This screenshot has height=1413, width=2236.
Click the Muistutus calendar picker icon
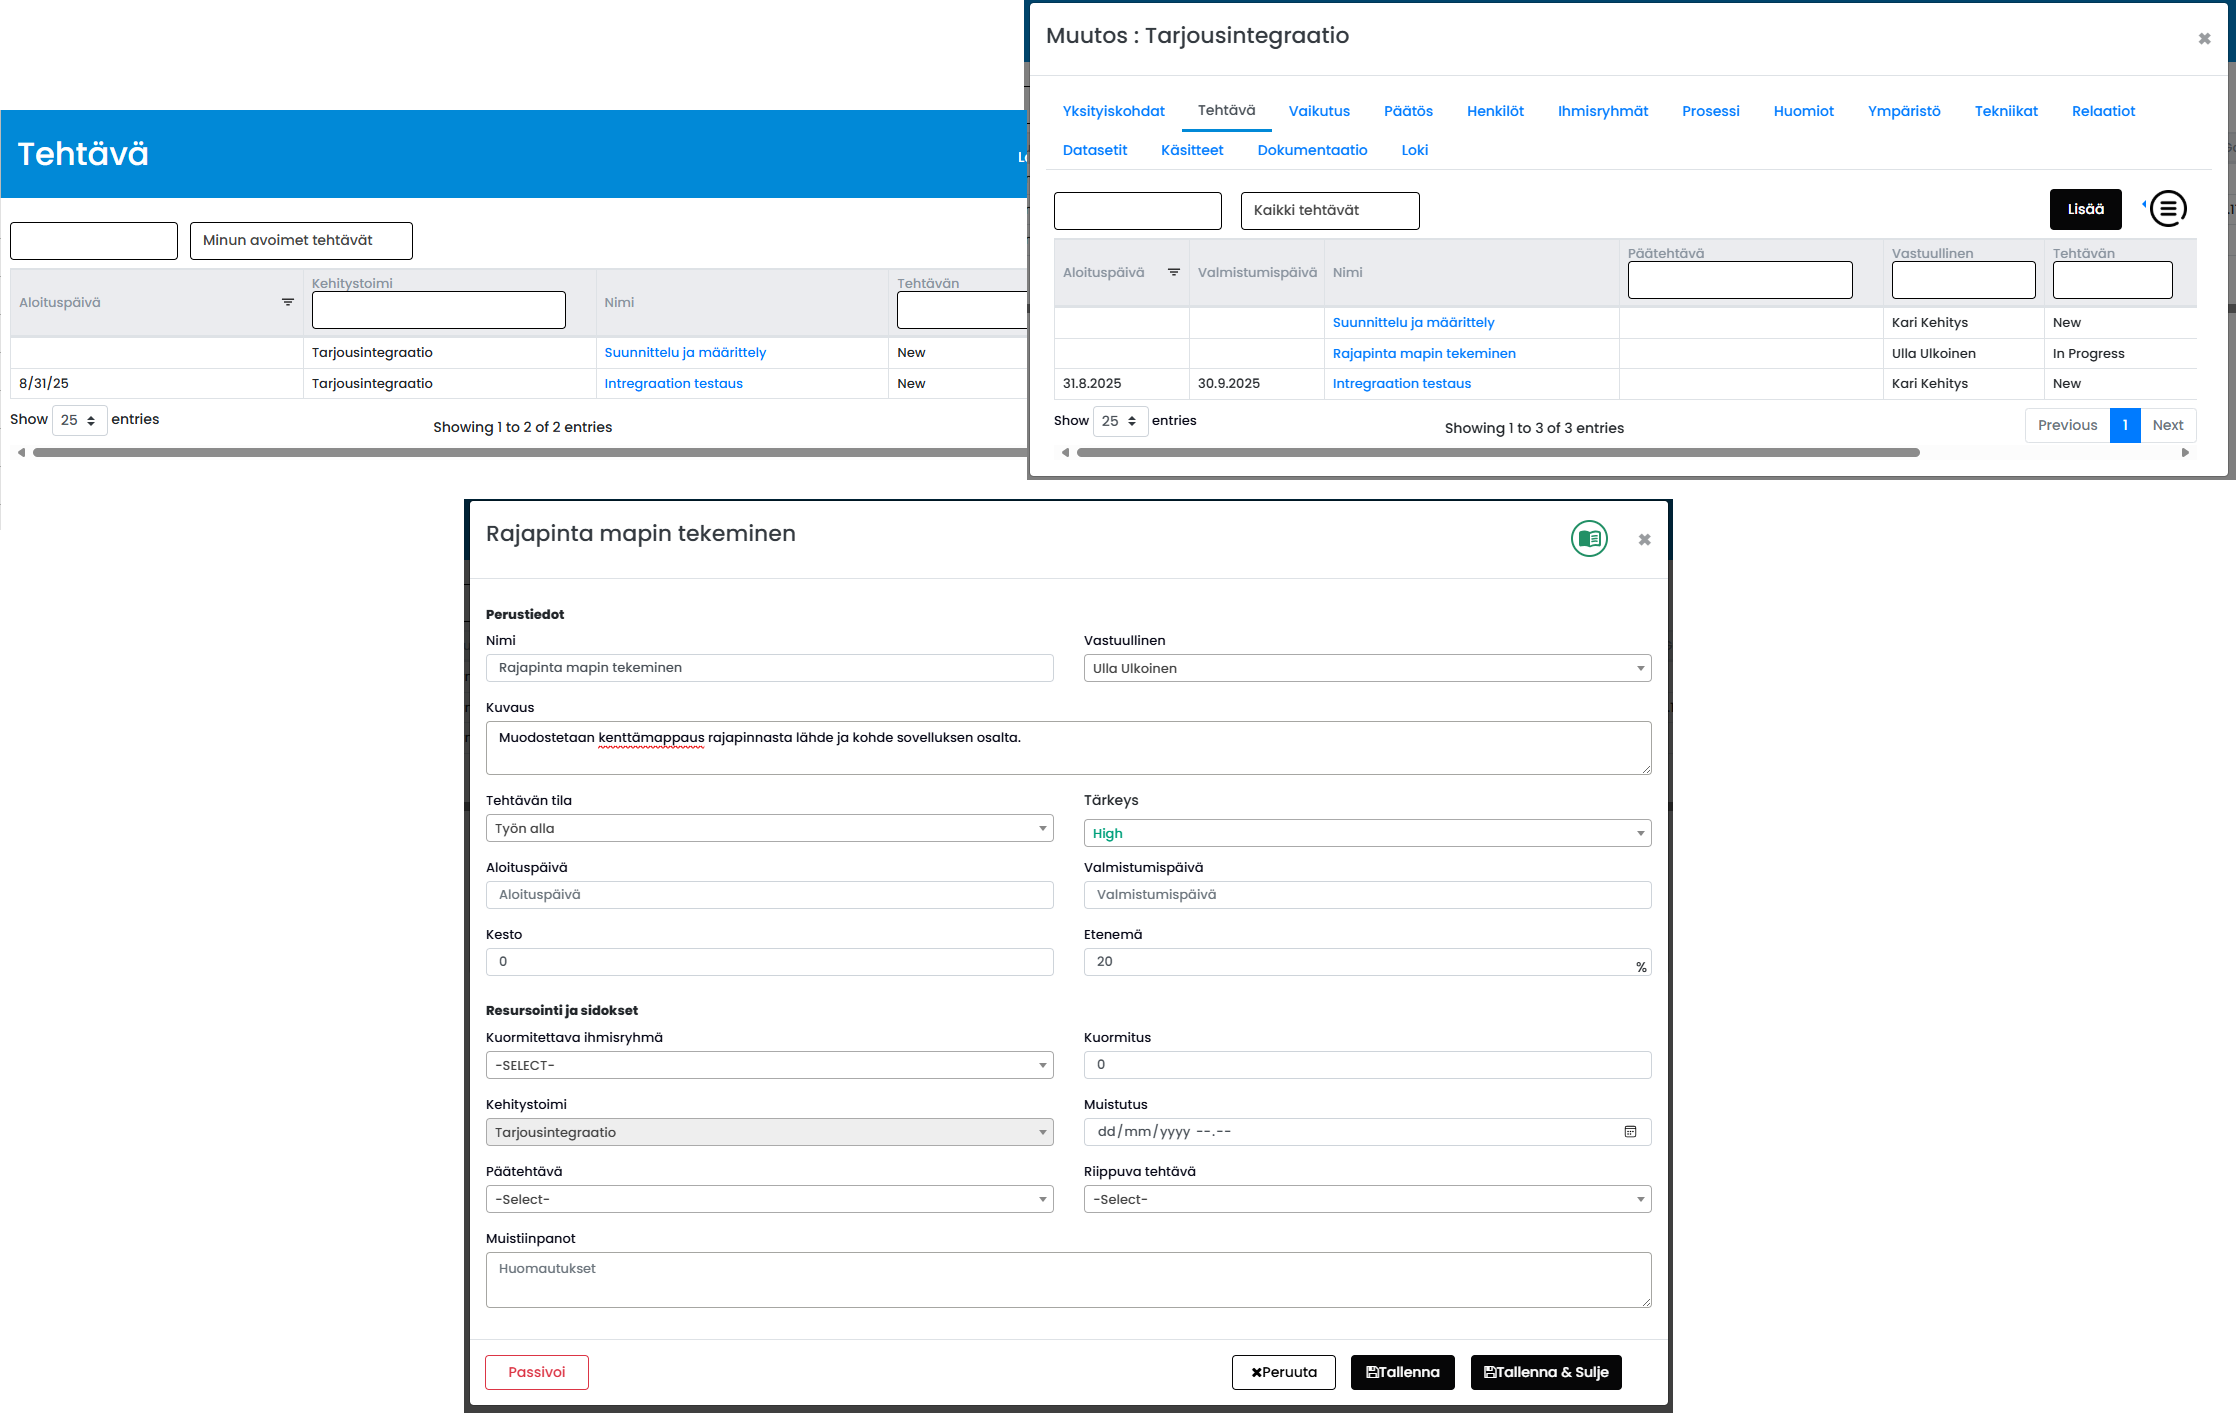point(1630,1132)
